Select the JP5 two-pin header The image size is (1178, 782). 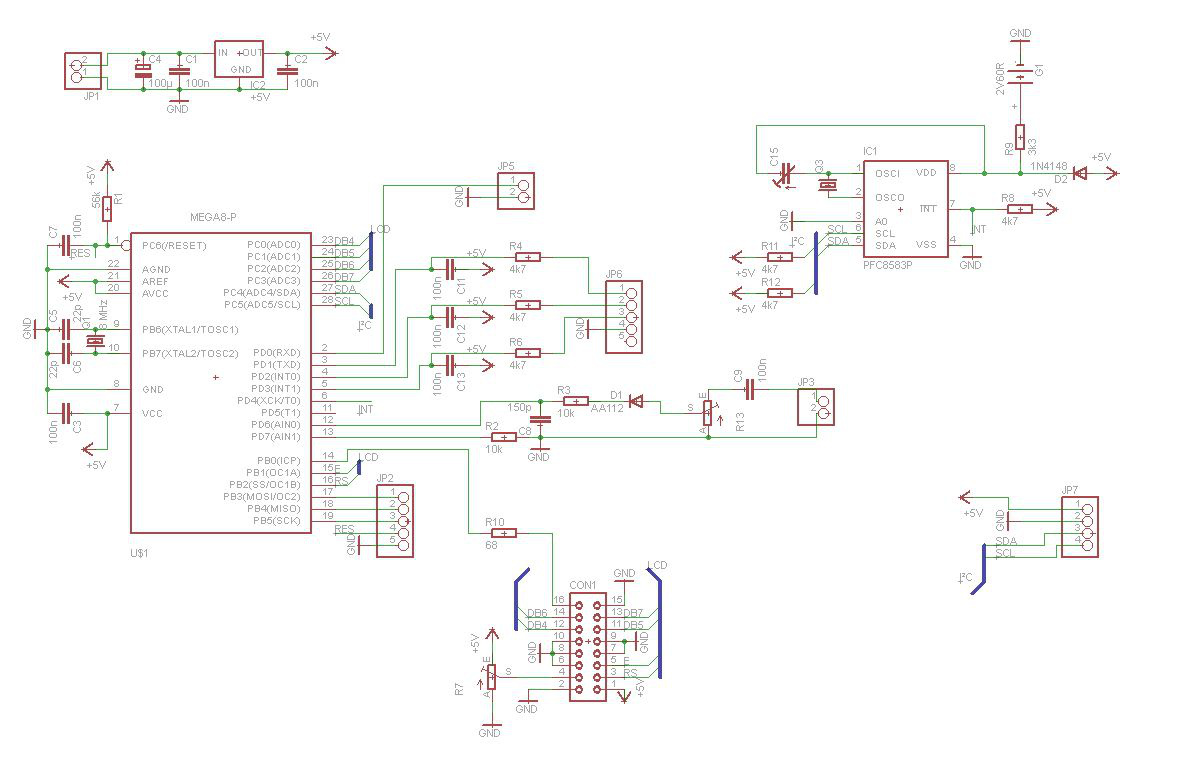pos(515,191)
